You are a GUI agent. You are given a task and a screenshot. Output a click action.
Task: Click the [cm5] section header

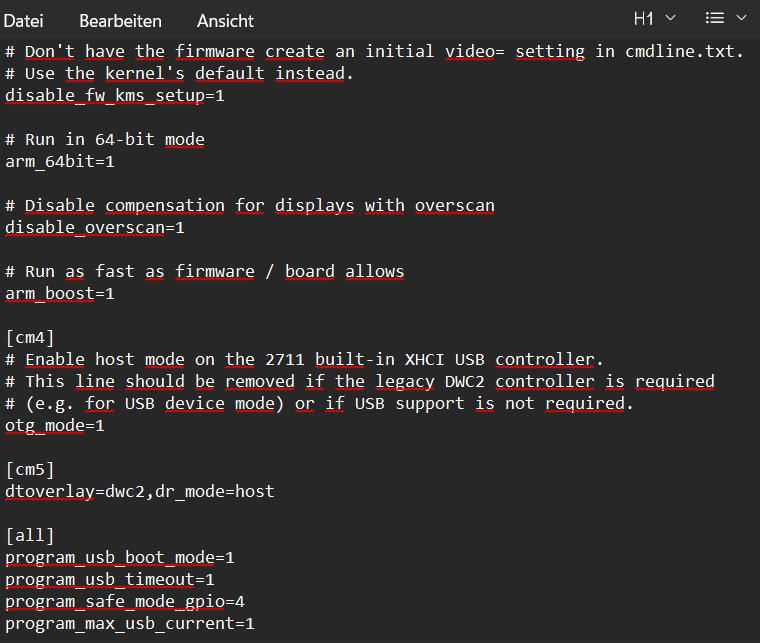[30, 469]
